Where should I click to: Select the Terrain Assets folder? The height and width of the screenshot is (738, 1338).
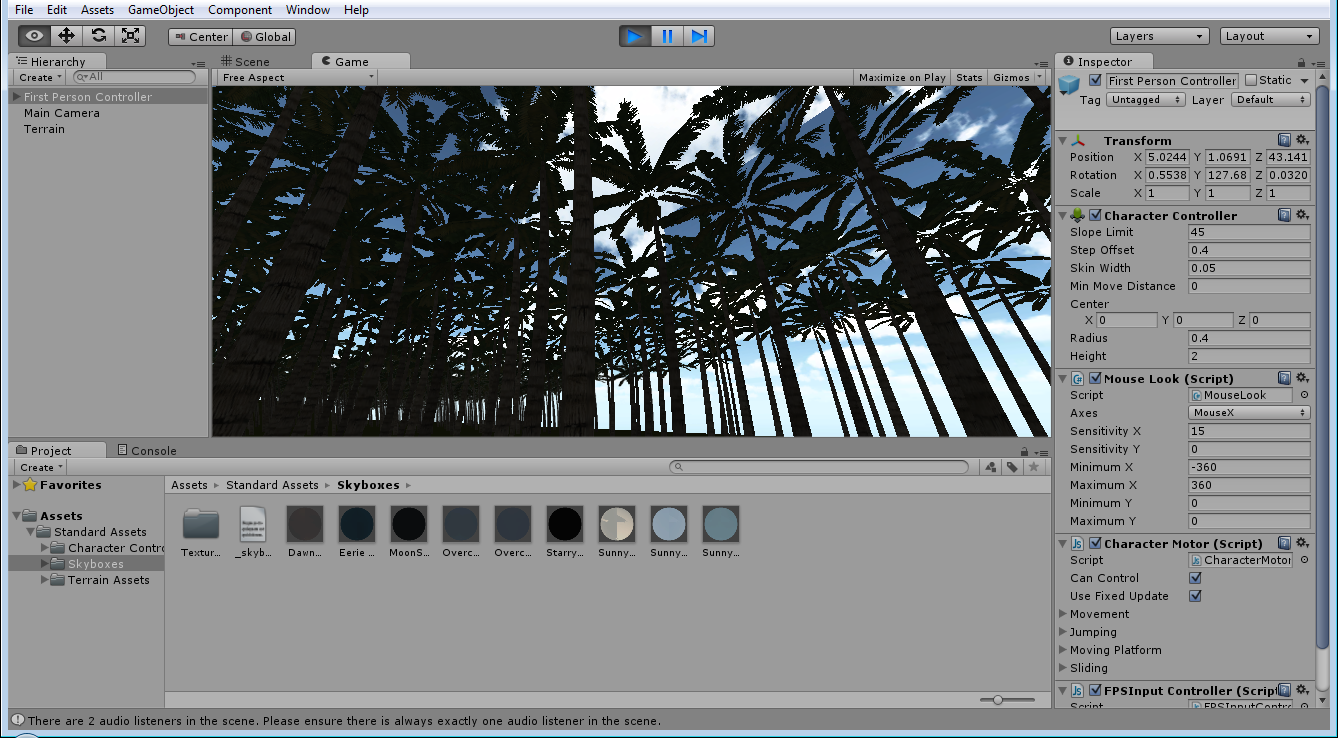(x=108, y=580)
